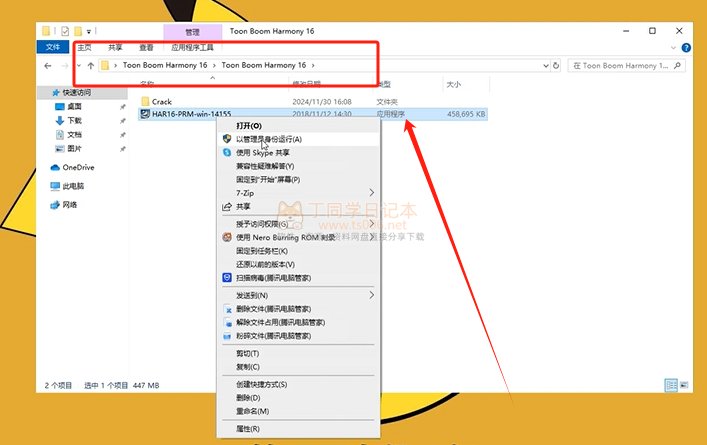Sort by the 大小 column header

click(454, 84)
